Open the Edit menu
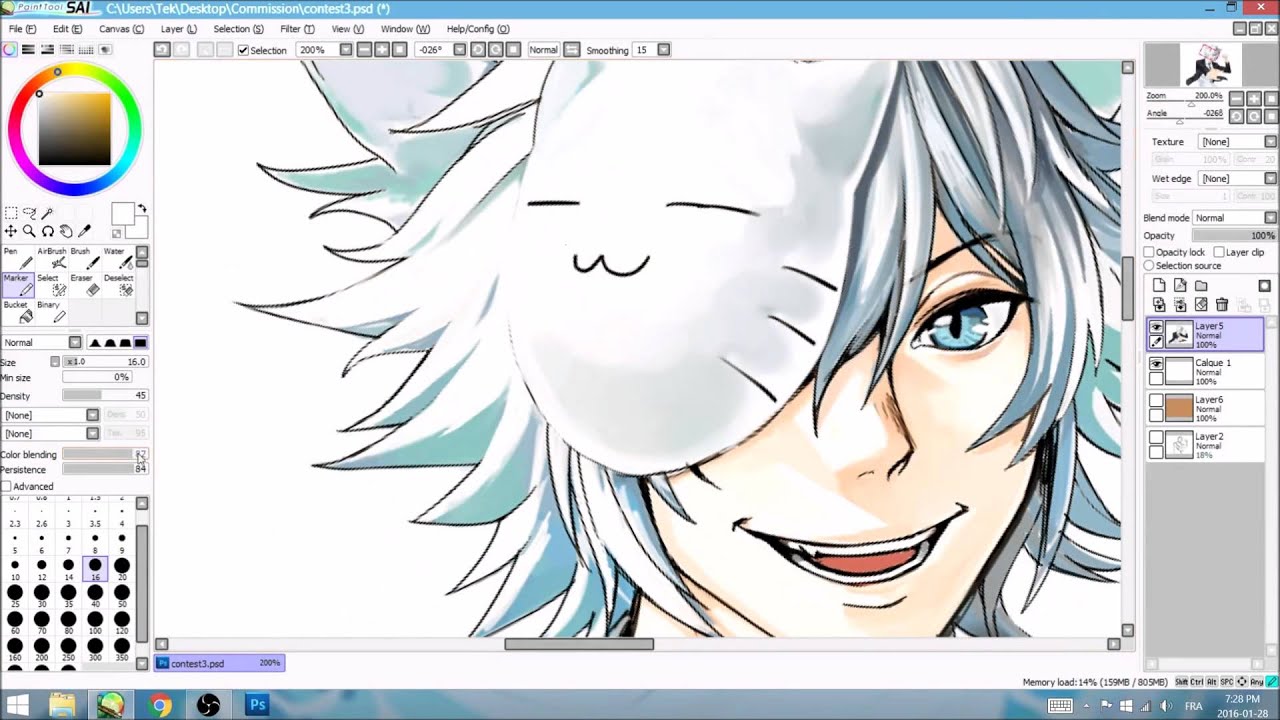This screenshot has width=1280, height=720. click(67, 29)
